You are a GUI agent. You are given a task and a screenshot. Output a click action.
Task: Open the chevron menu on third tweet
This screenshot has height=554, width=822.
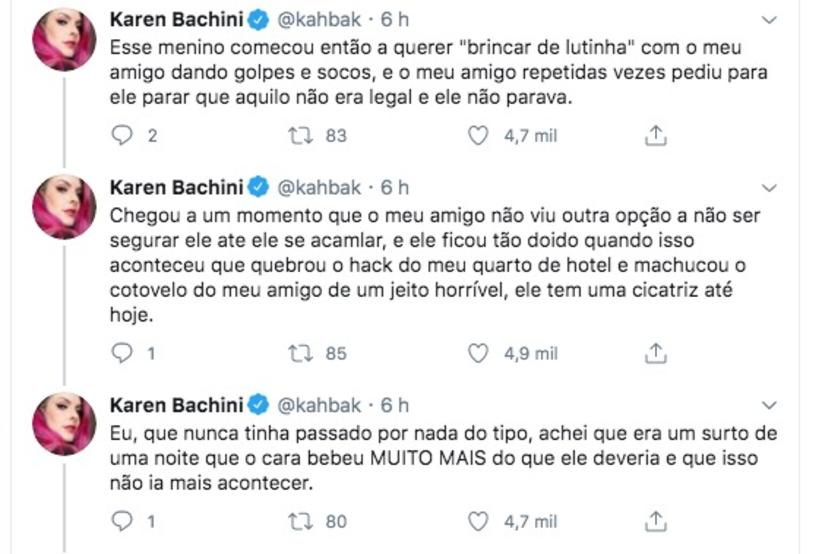point(769,405)
